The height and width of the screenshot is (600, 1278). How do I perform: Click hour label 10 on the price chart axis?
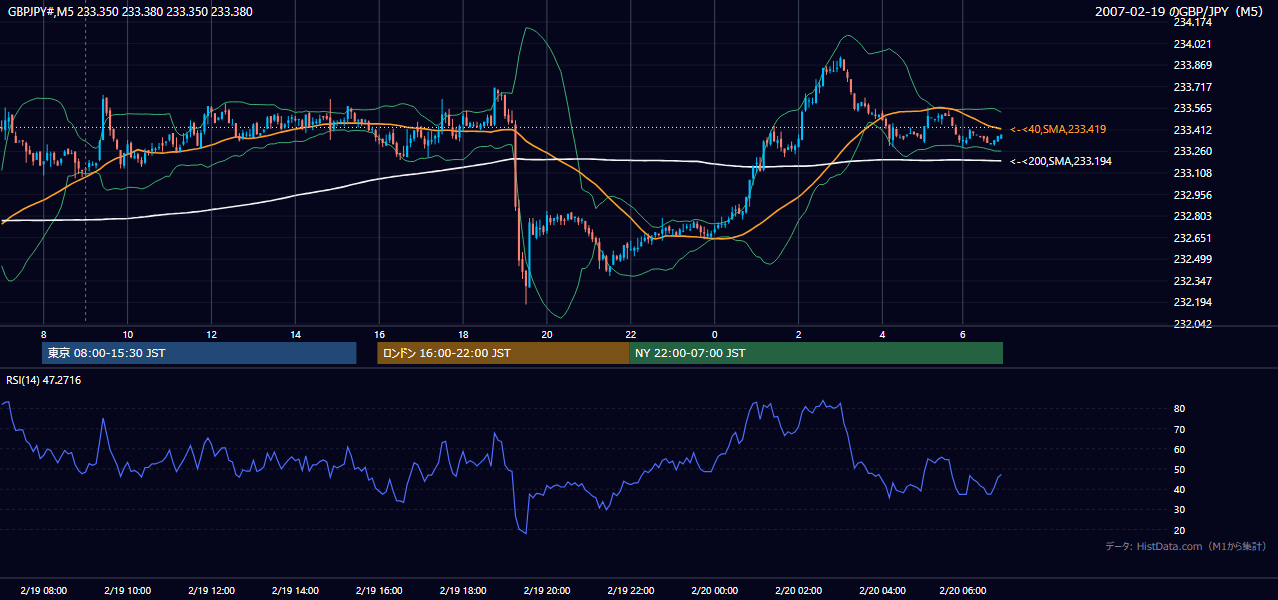(x=127, y=333)
